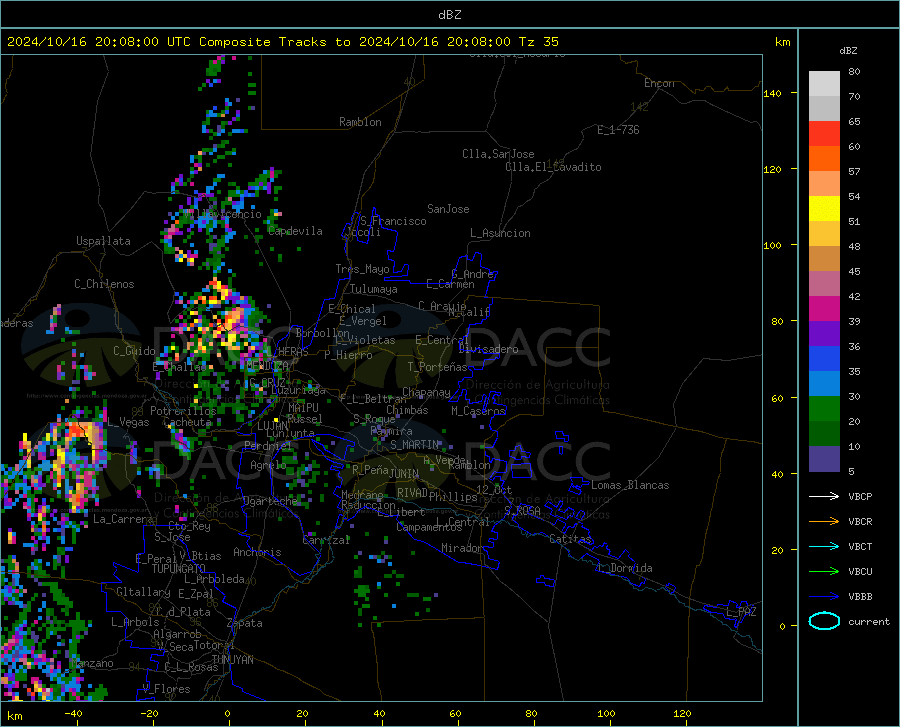Click the L_PAZ map label

click(x=741, y=612)
